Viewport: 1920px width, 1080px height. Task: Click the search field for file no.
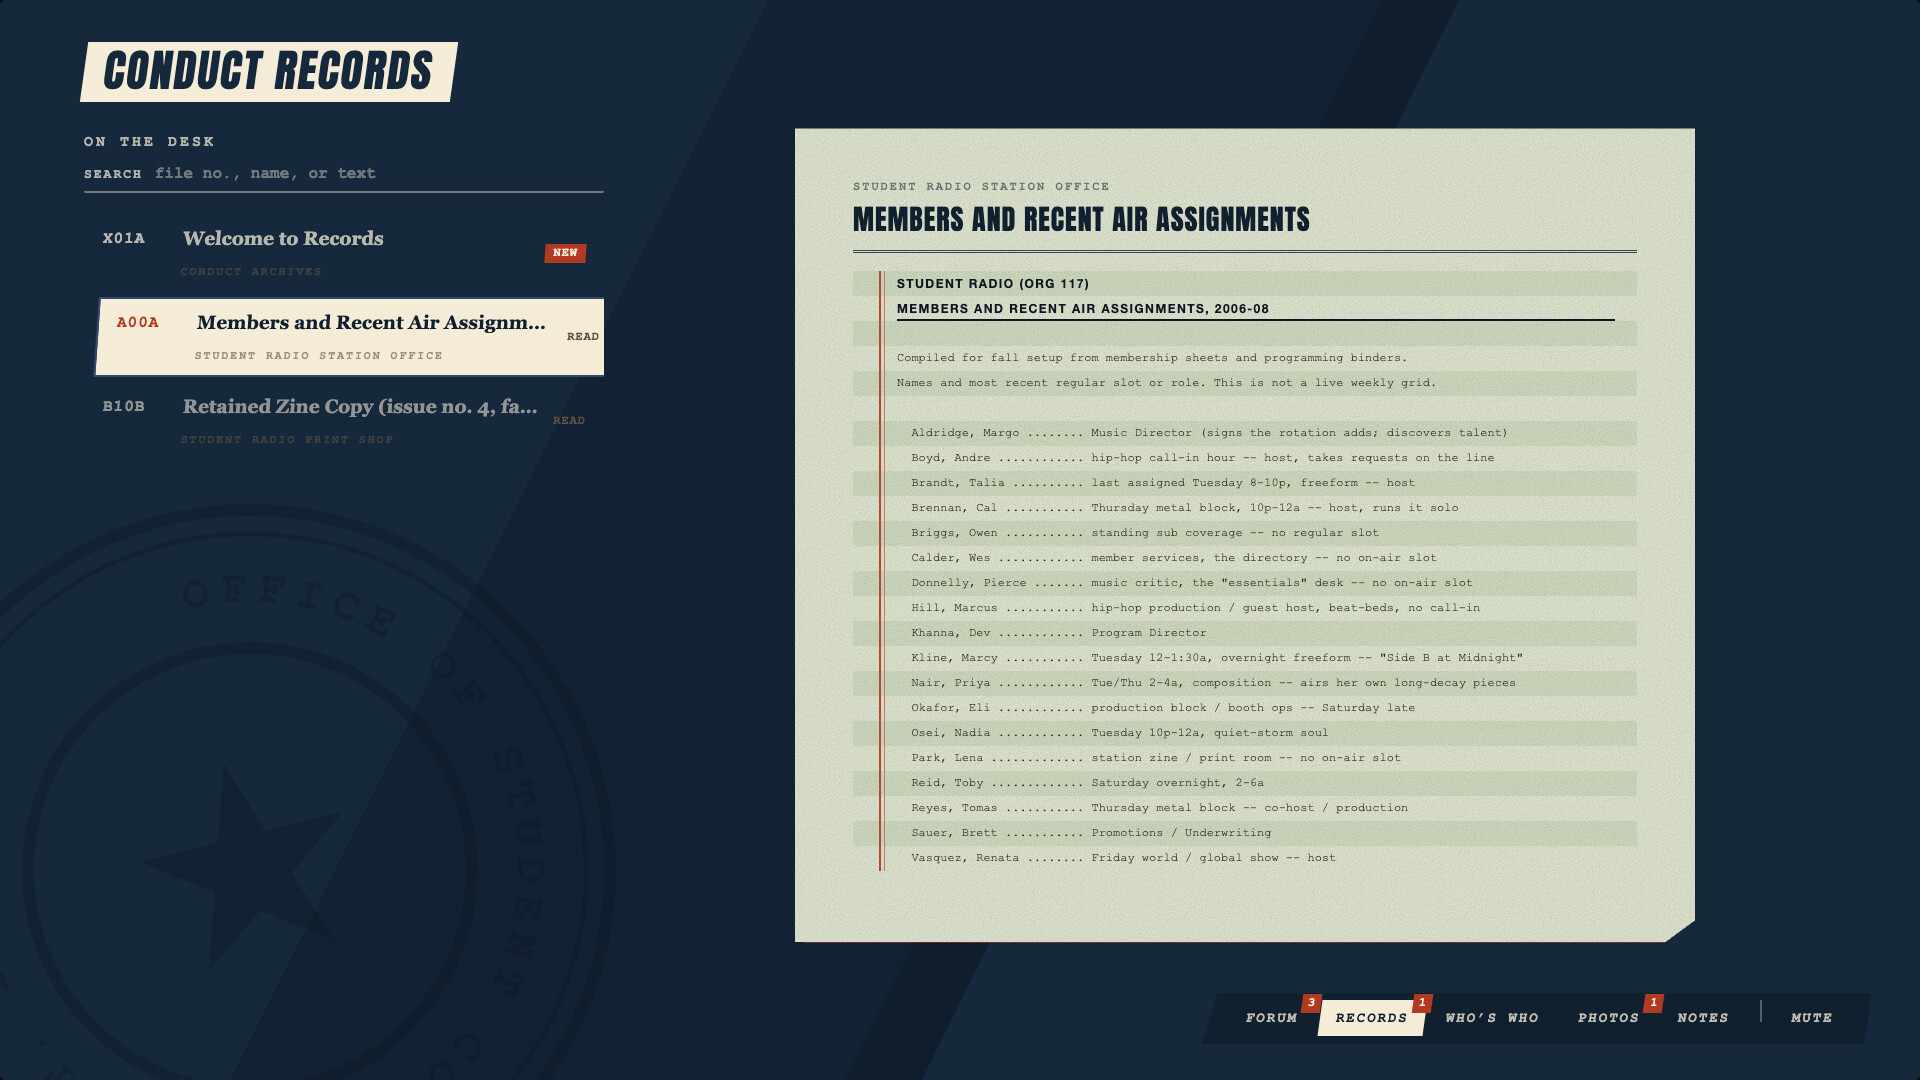tap(343, 174)
